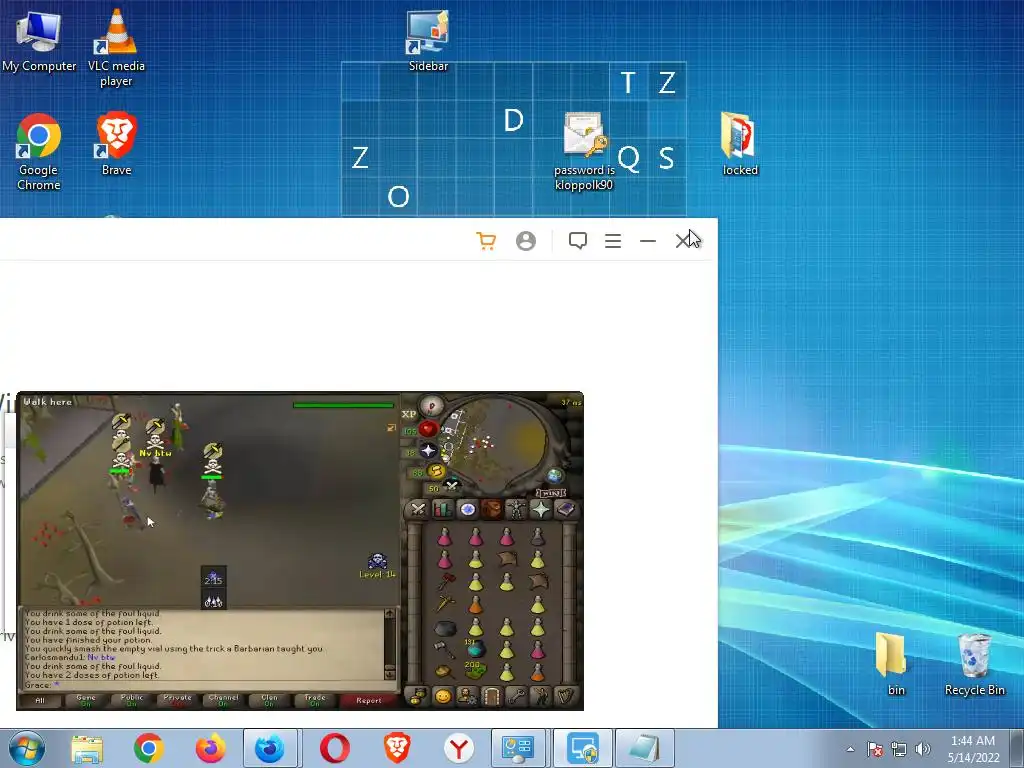Open the Prayer star tab in game
Image resolution: width=1024 pixels, height=768 pixels.
[x=540, y=509]
